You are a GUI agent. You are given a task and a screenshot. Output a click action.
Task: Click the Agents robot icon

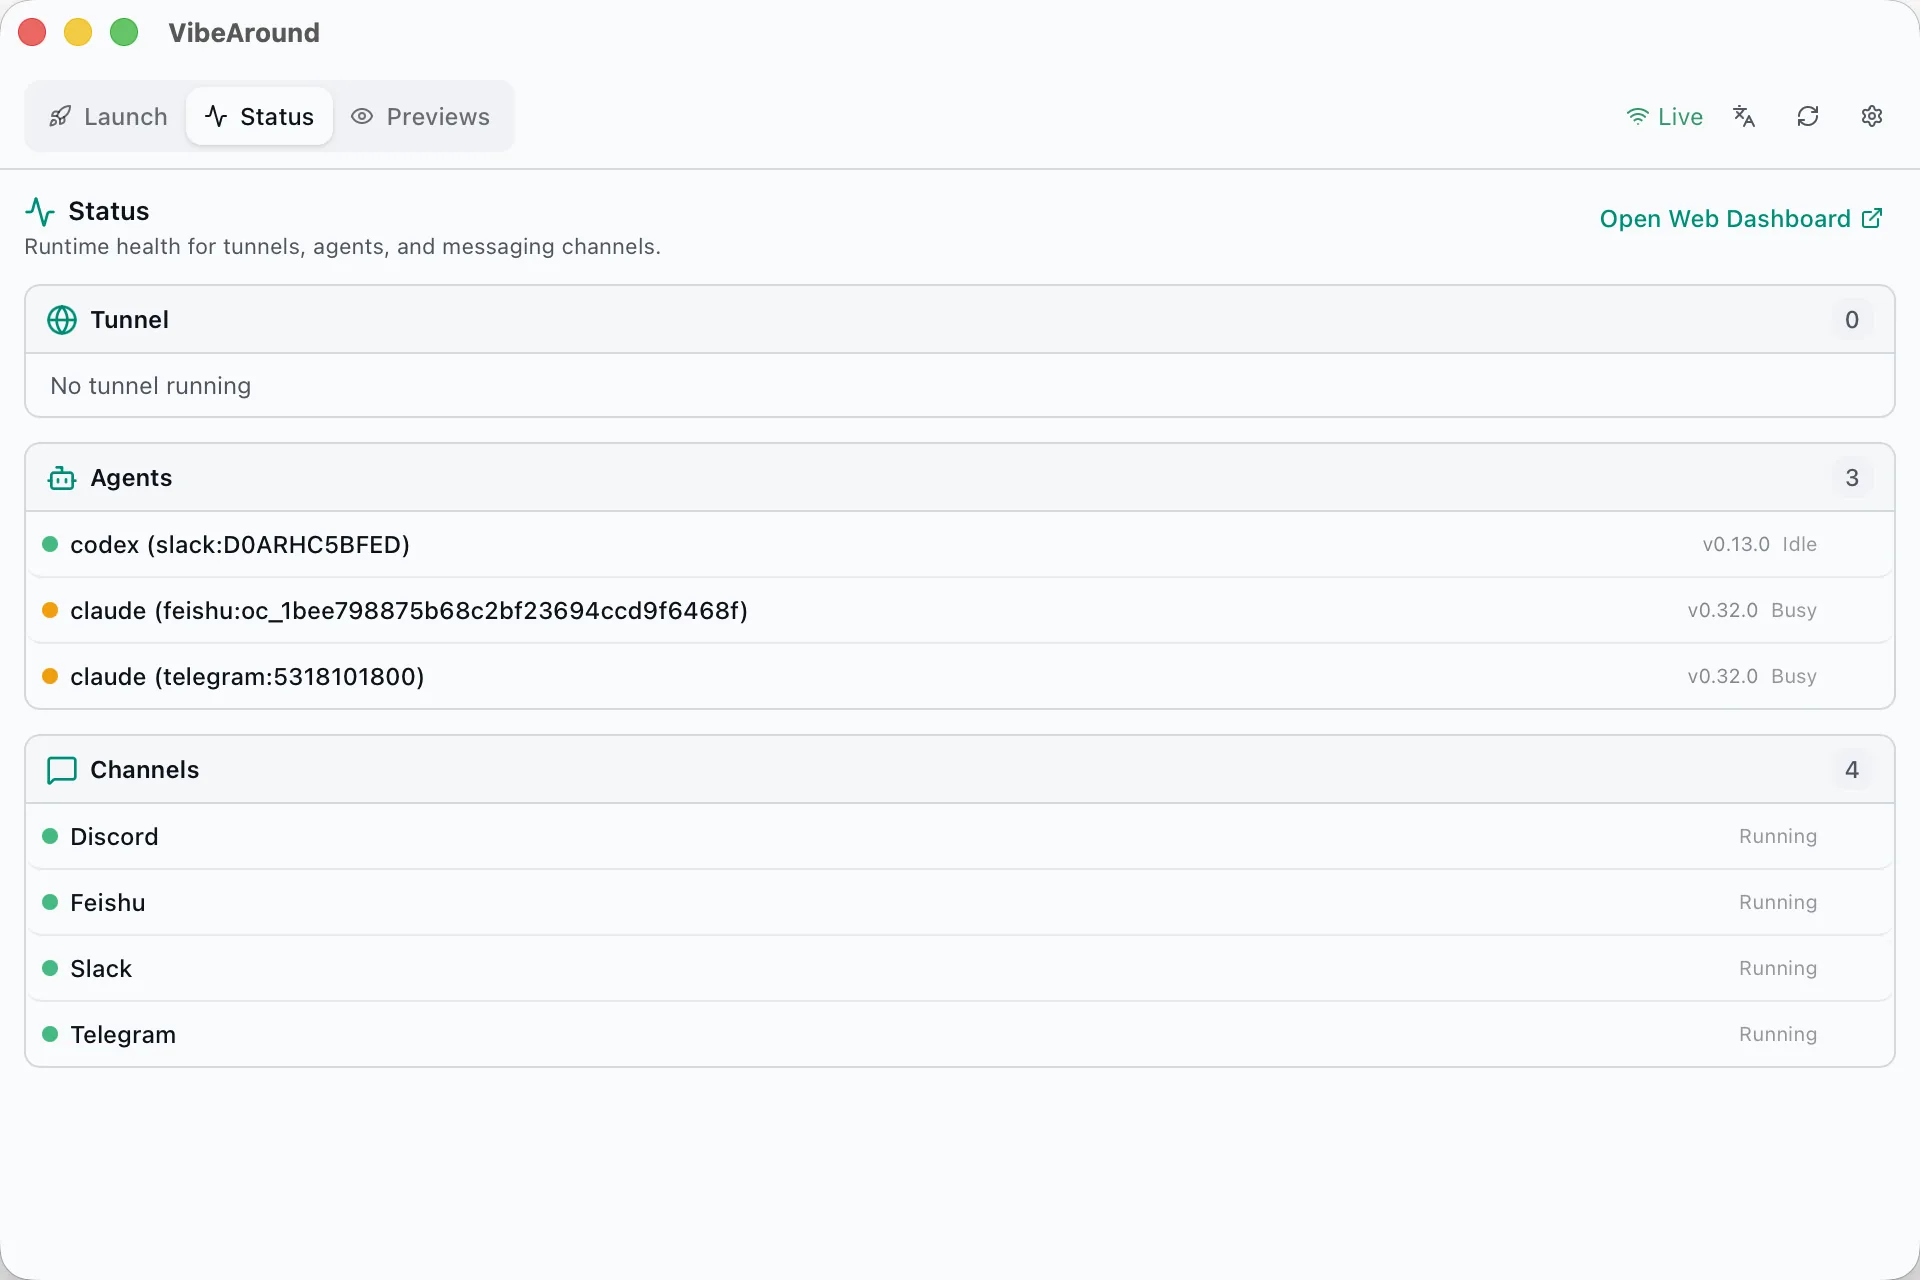click(x=62, y=478)
